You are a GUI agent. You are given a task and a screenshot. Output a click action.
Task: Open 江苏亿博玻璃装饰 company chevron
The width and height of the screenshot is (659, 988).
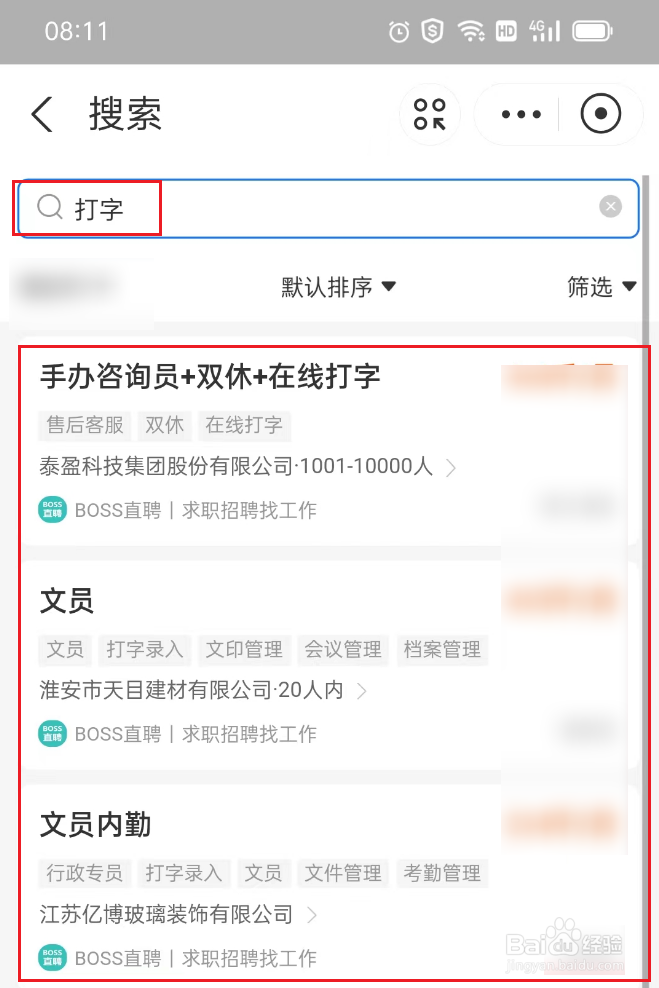[x=311, y=915]
